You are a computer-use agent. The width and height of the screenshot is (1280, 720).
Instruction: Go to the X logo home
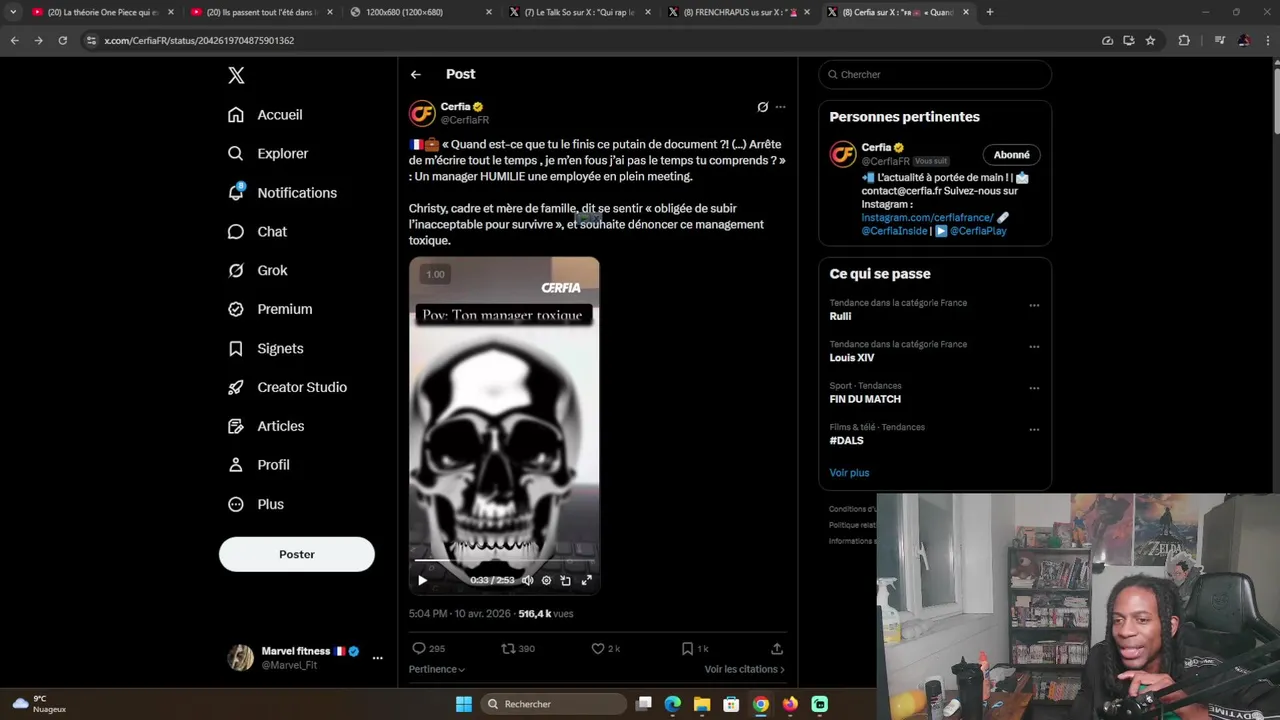(236, 75)
